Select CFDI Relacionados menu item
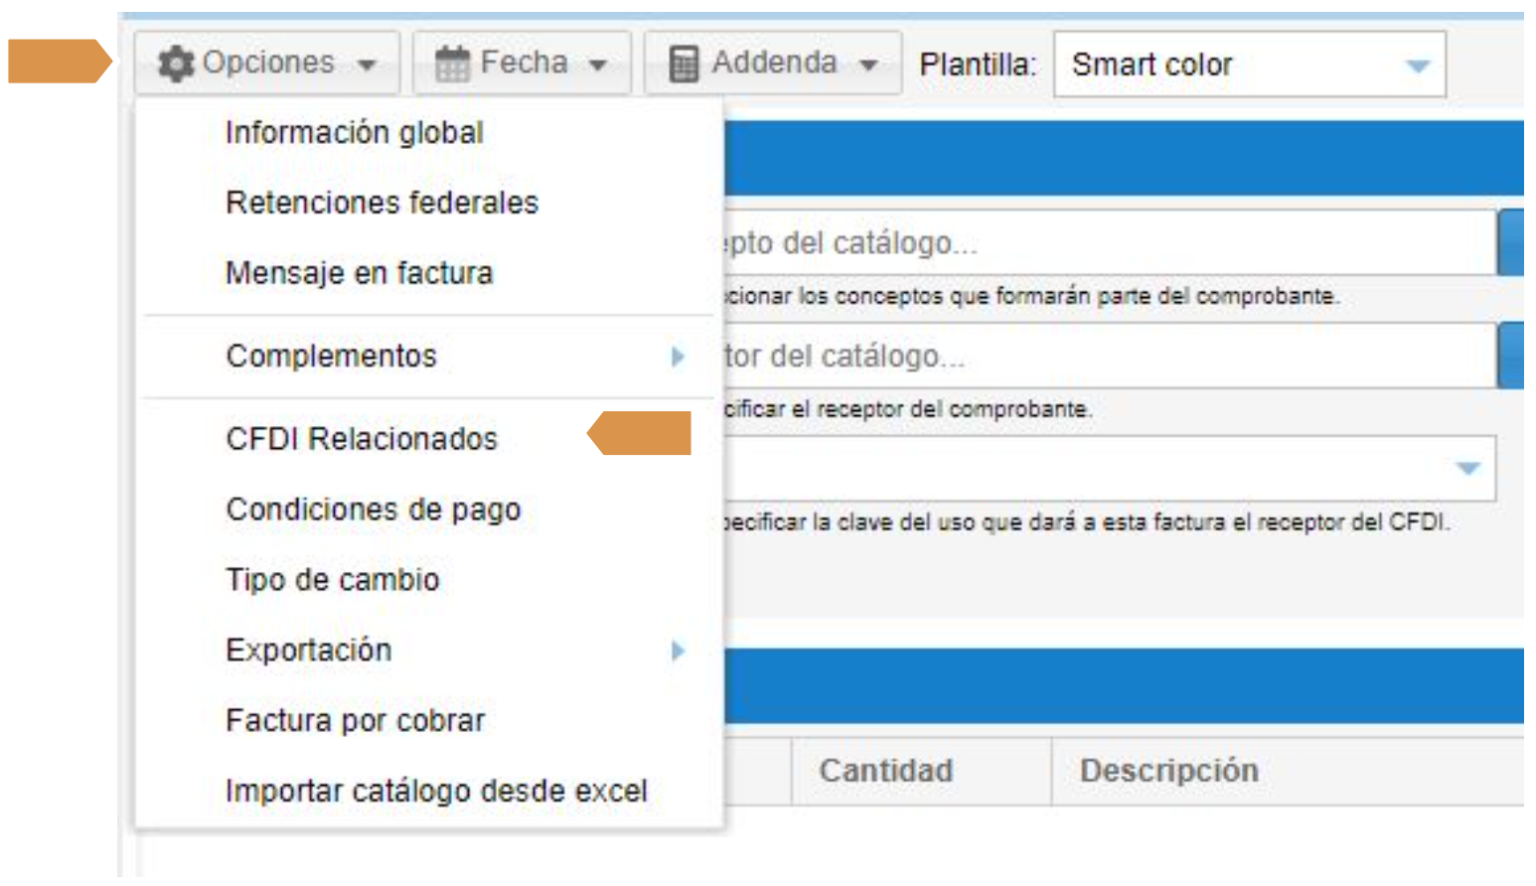Screen dimensions: 1536x886 (361, 439)
